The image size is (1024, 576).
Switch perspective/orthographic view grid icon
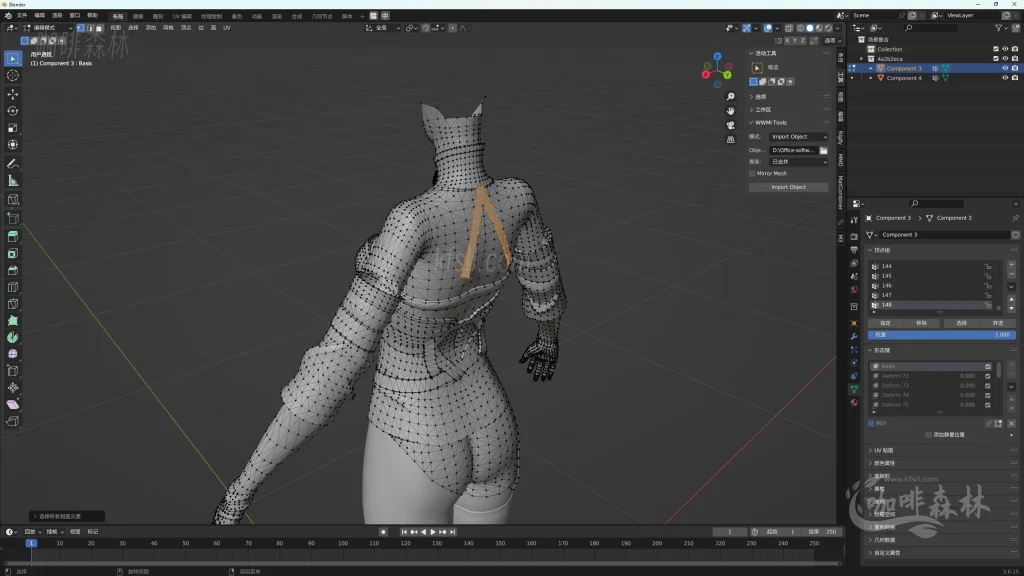(730, 140)
